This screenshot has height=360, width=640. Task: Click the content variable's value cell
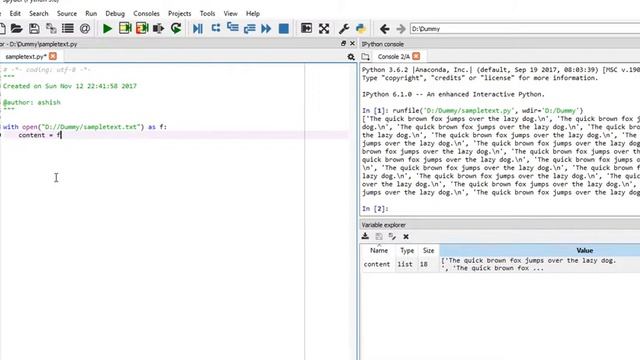(x=540, y=264)
